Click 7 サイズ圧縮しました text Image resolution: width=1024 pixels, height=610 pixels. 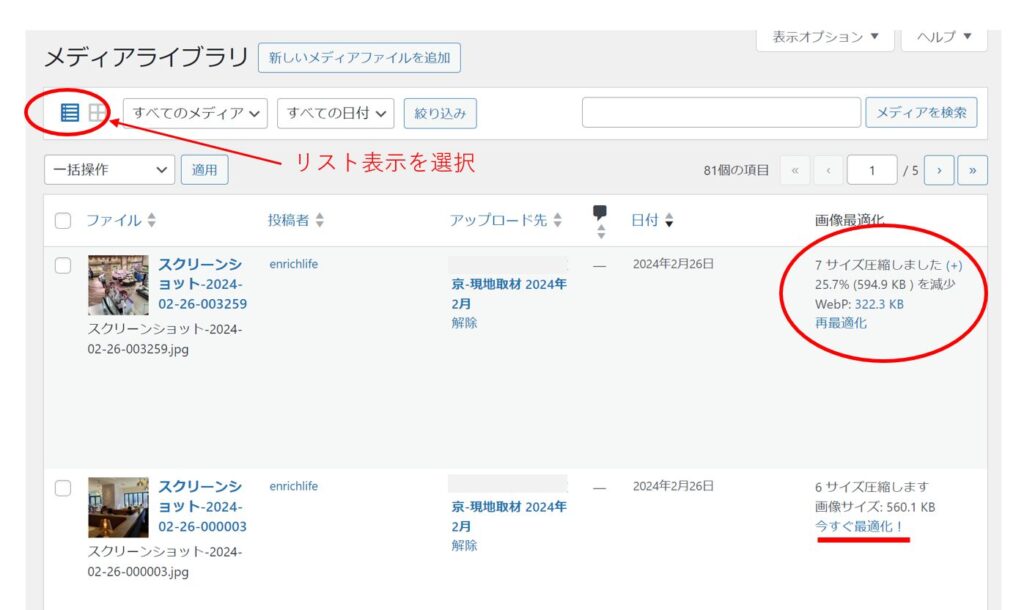pos(878,265)
